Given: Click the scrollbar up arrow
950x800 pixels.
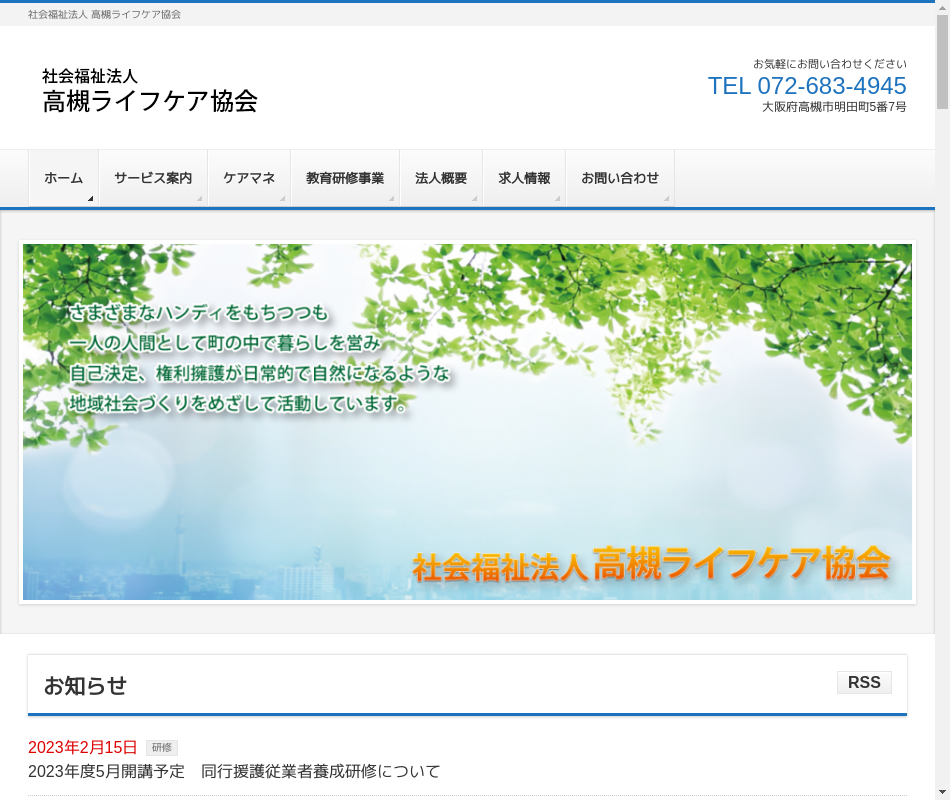Looking at the screenshot, I should (x=942, y=8).
